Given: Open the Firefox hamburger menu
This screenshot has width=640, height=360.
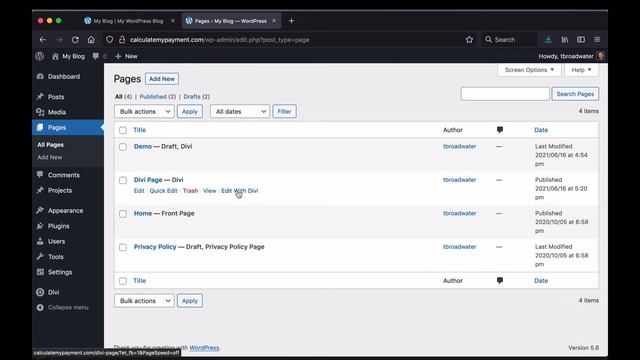Looking at the screenshot, I should coord(597,40).
